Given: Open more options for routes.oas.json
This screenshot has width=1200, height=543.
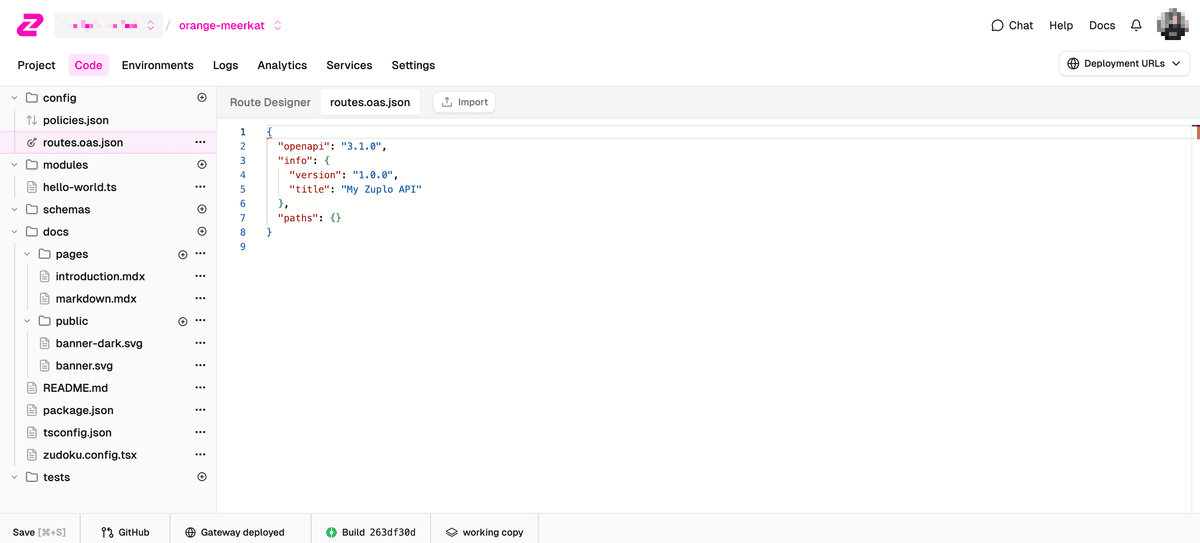Looking at the screenshot, I should coord(201,143).
